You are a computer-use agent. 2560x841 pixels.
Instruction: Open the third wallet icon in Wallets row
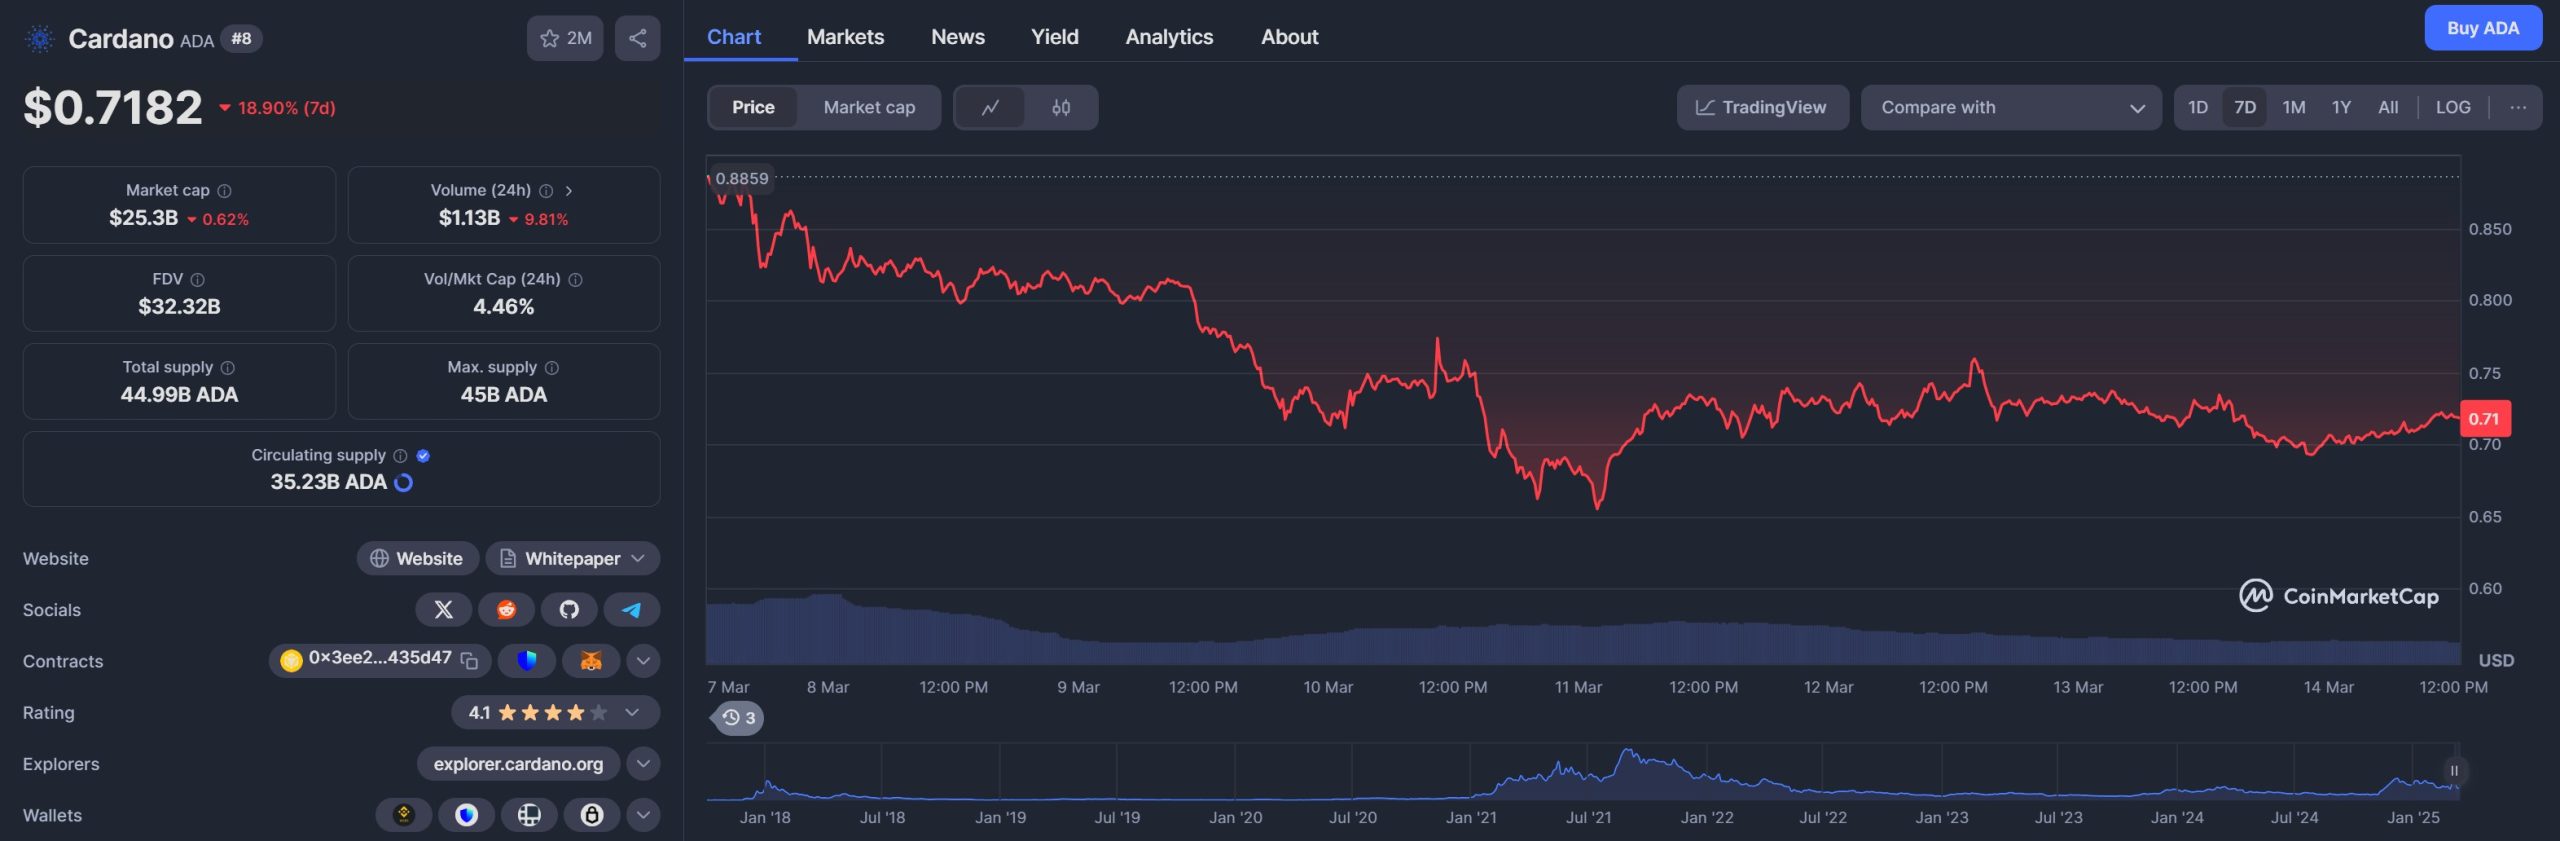[x=529, y=815]
